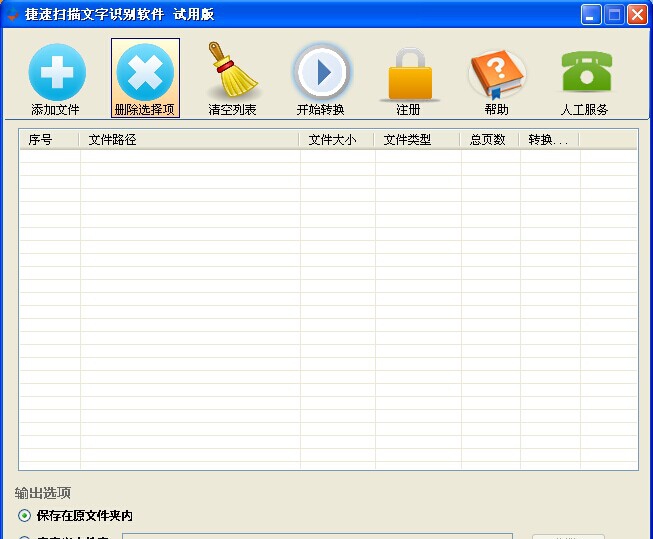Viewport: 653px width, 539px height.
Task: Click the 文件路径 column header
Action: click(189, 140)
